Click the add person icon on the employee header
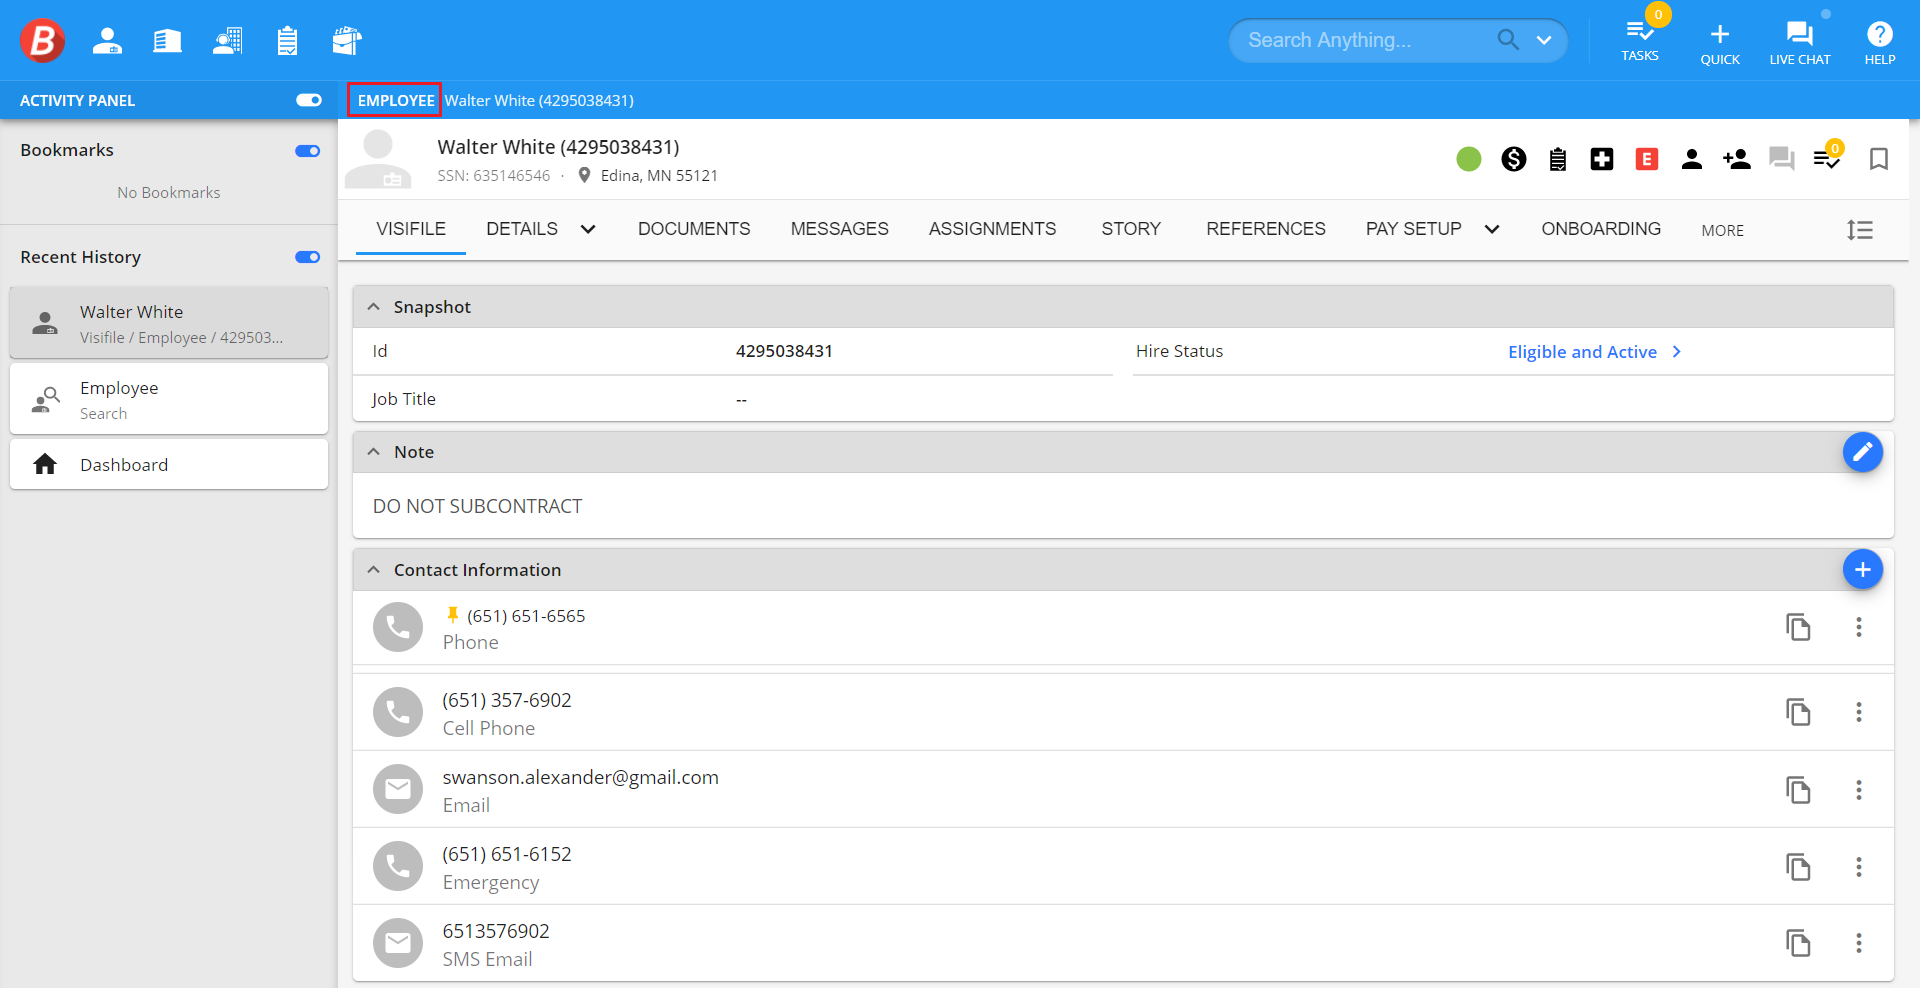This screenshot has width=1920, height=988. pyautogui.click(x=1737, y=159)
